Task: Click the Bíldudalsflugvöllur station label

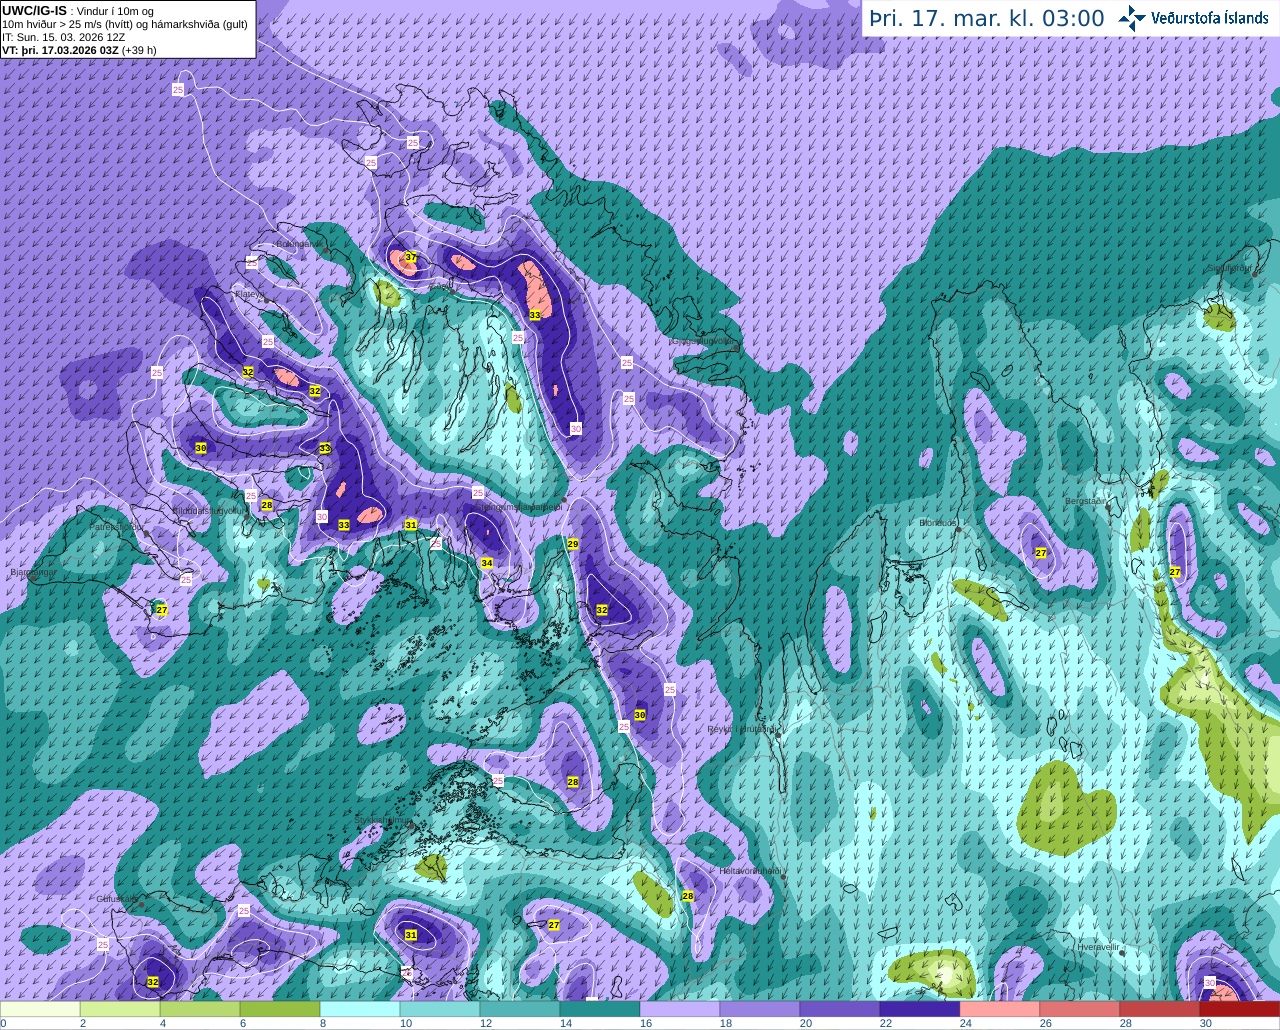Action: click(209, 510)
